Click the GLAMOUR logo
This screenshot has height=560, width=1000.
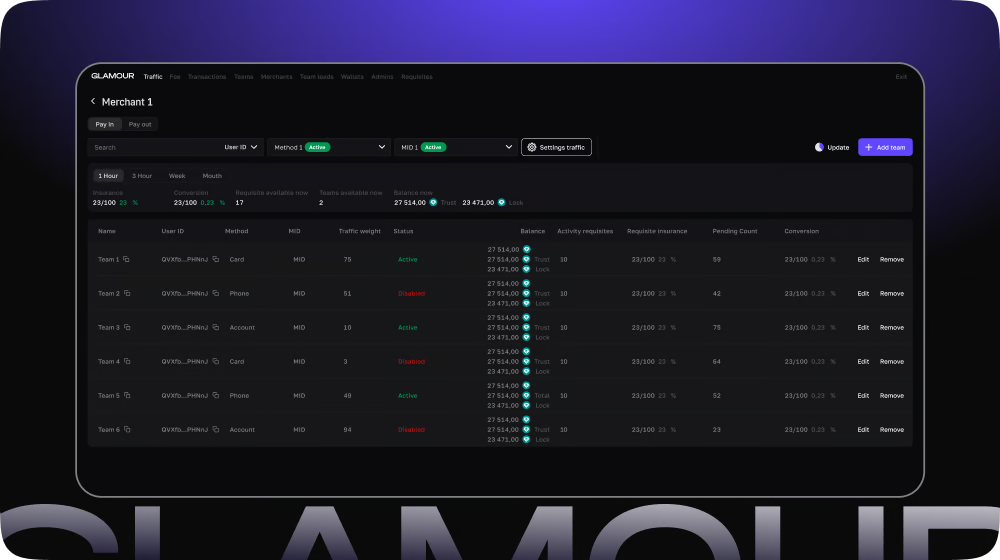(113, 76)
